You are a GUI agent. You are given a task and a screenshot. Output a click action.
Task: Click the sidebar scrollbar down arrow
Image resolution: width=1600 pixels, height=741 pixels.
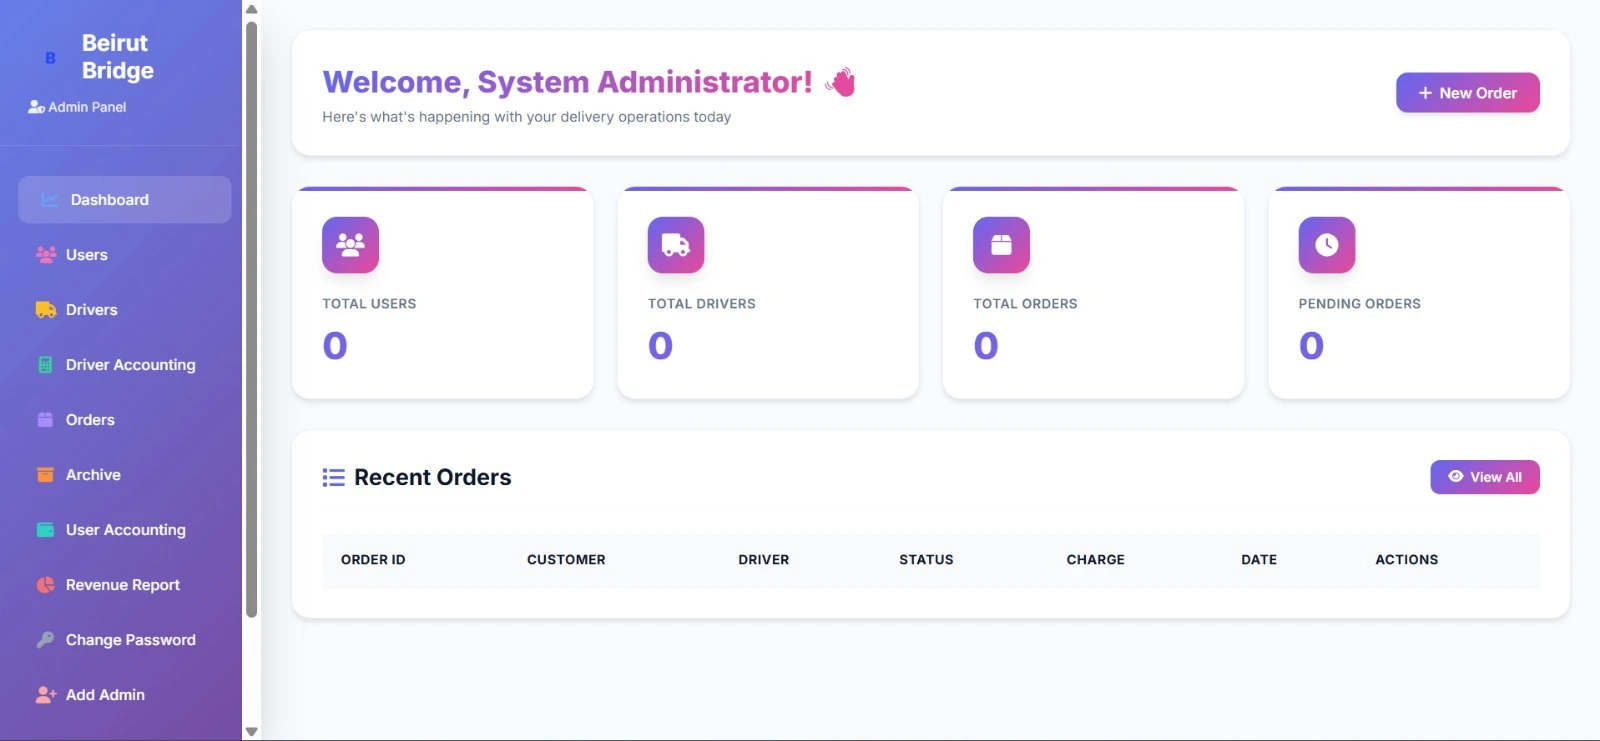click(x=252, y=732)
